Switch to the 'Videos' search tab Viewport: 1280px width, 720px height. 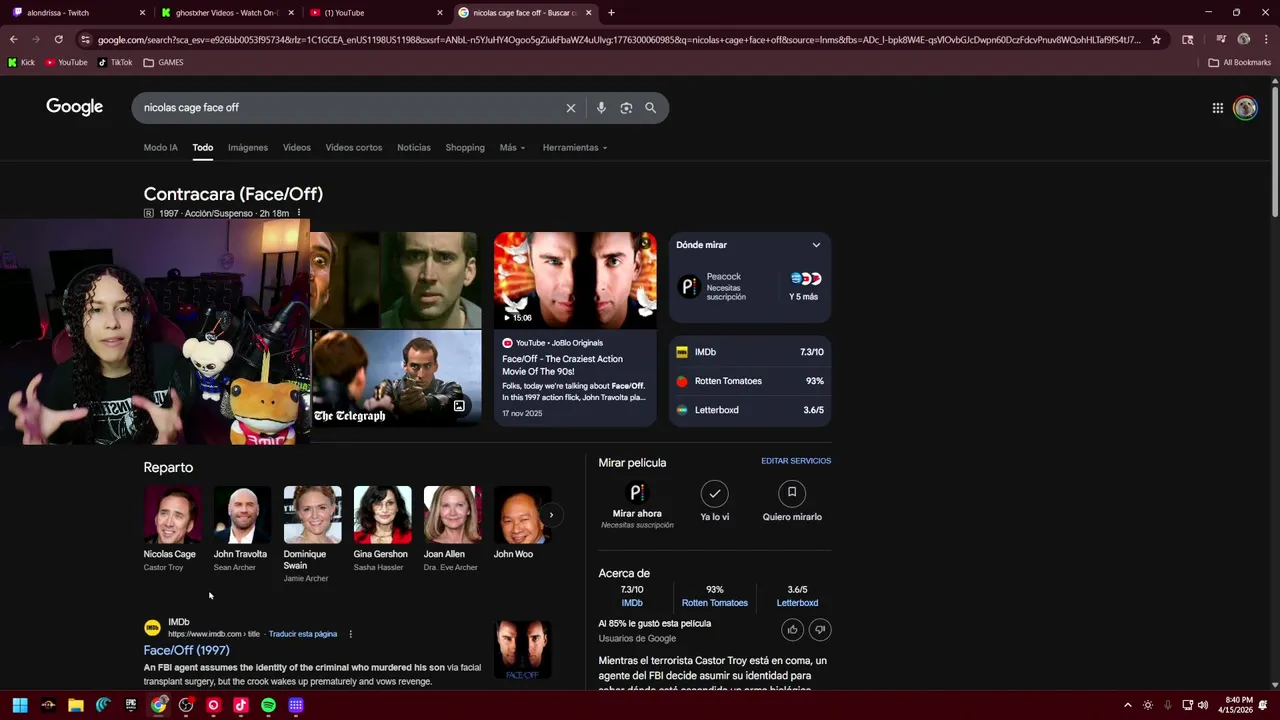point(297,147)
